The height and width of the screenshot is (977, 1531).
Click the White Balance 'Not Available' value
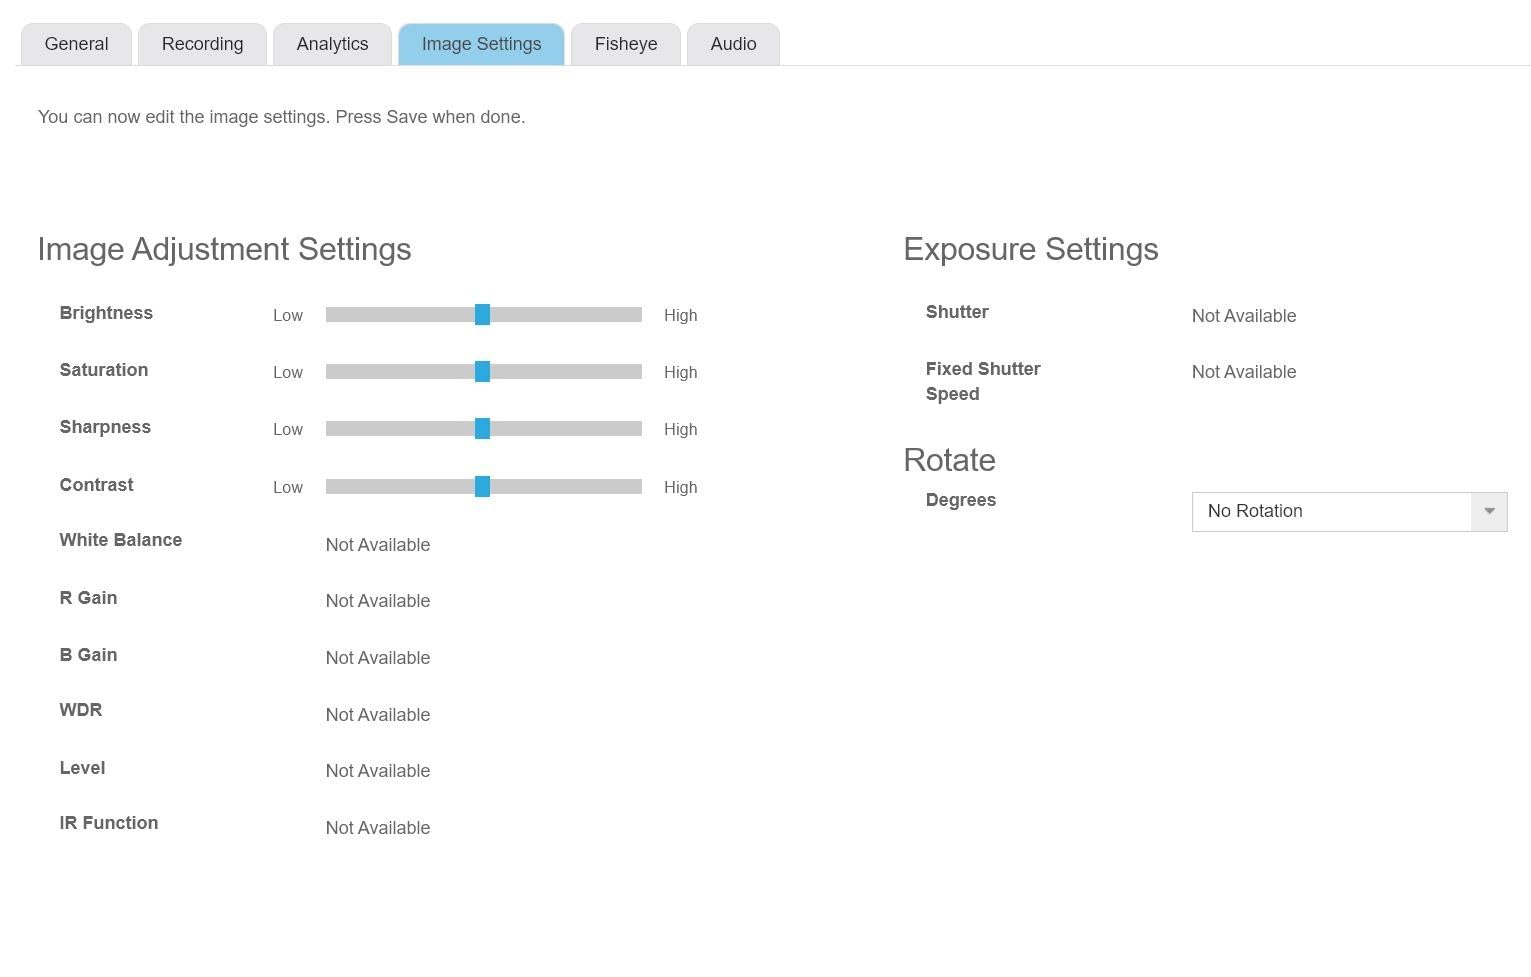(x=378, y=545)
